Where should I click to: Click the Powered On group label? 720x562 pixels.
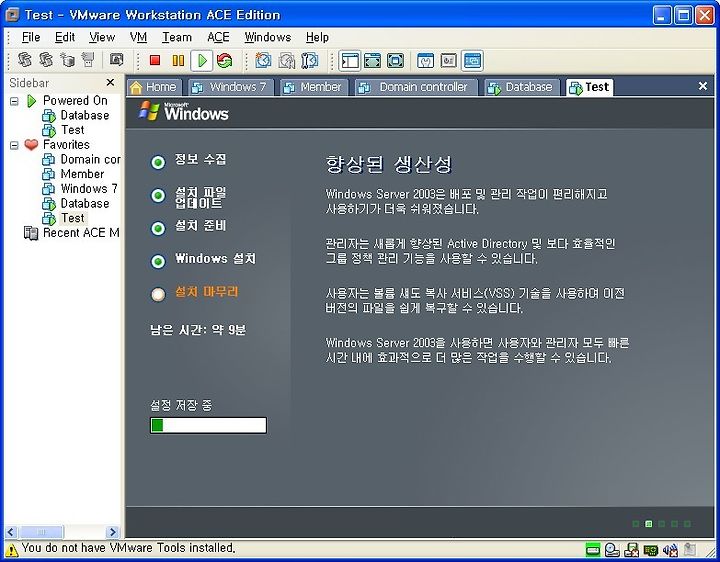click(75, 101)
